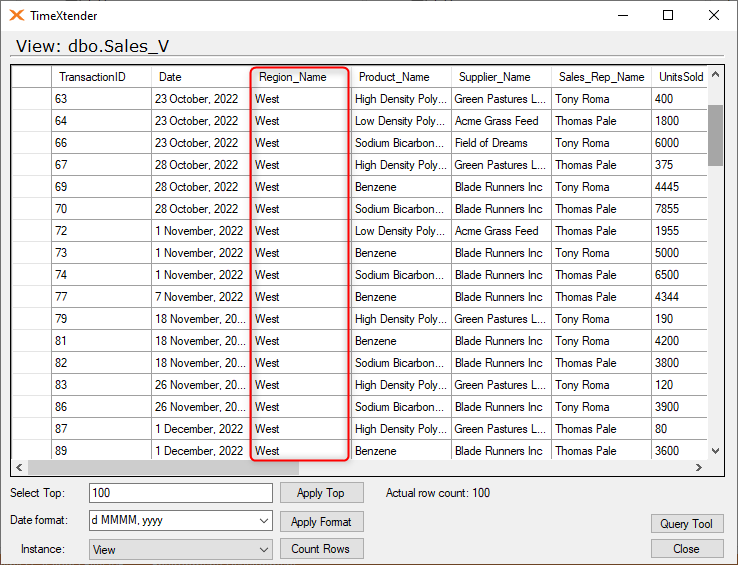Maximize the TimeXtender window
This screenshot has height=565, width=738.
[668, 16]
